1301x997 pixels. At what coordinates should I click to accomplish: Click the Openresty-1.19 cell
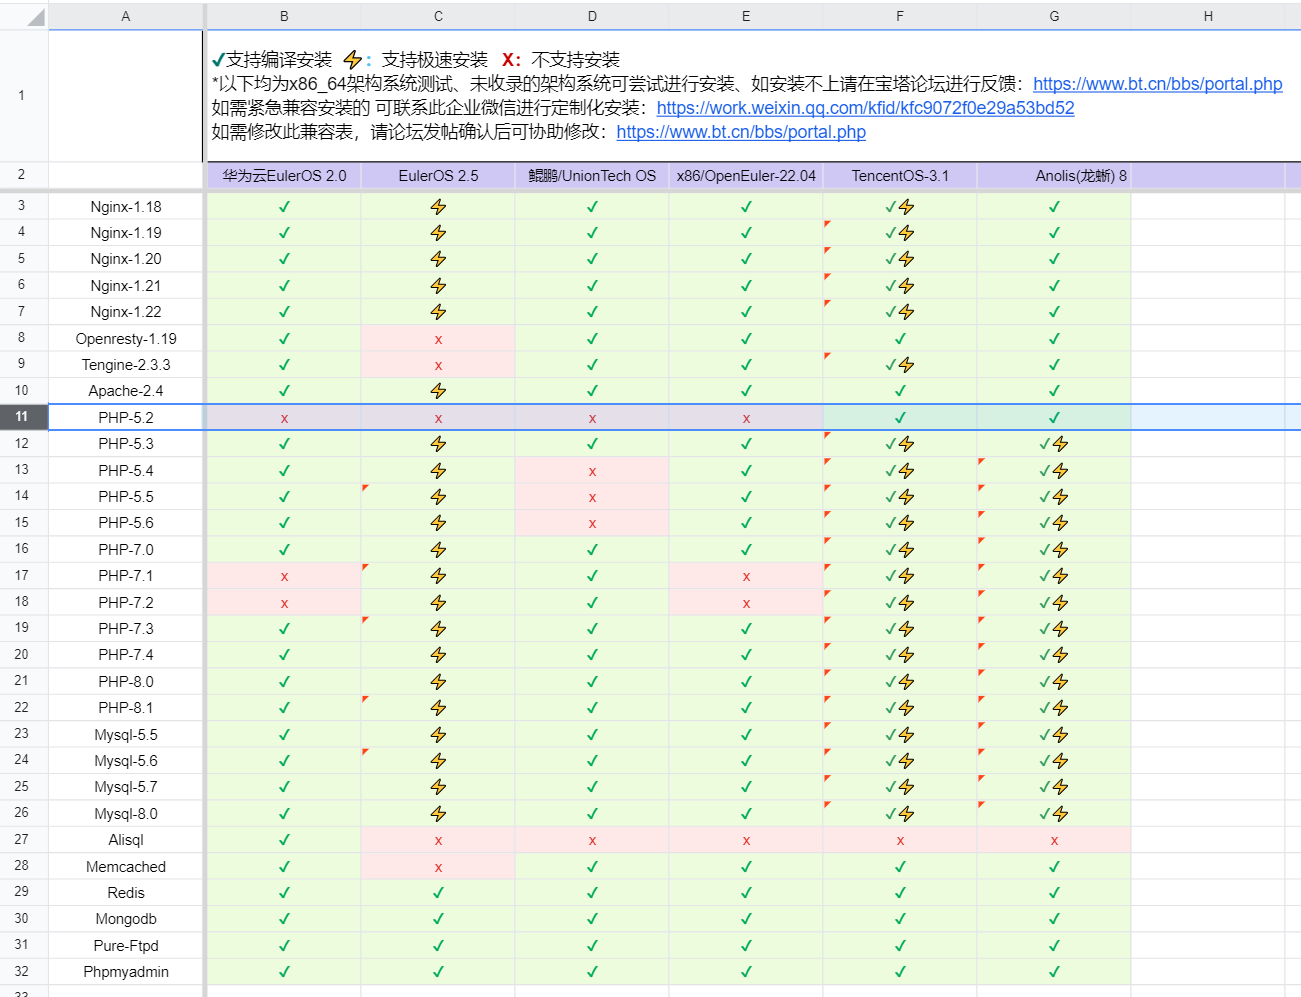click(x=126, y=339)
